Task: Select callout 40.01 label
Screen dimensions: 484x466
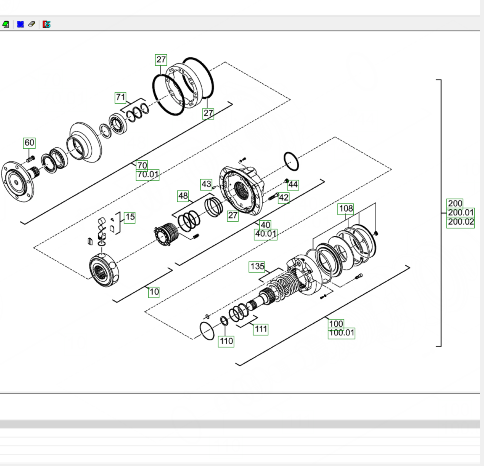Action: point(266,234)
